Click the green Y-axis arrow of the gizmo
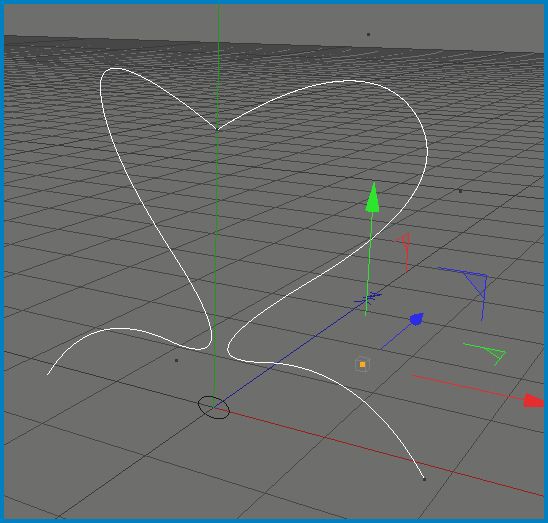This screenshot has height=523, width=548. point(373,198)
